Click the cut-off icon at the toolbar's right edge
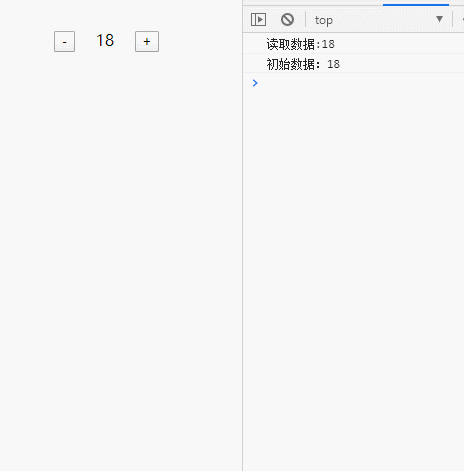Screen dimensions: 464x471 [463, 20]
